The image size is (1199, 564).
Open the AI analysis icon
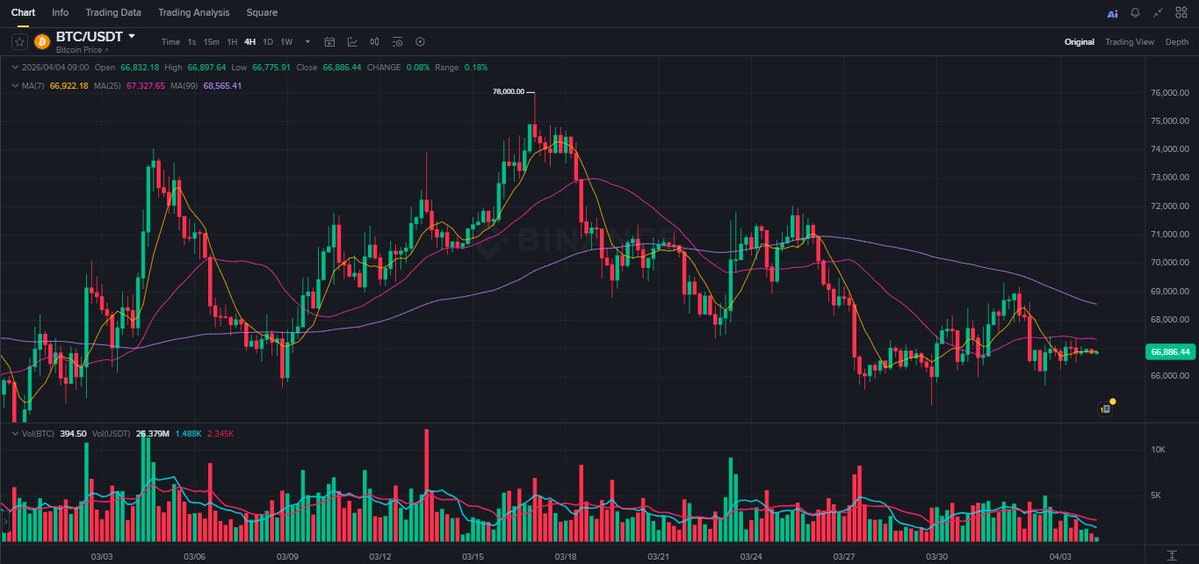pos(1112,13)
